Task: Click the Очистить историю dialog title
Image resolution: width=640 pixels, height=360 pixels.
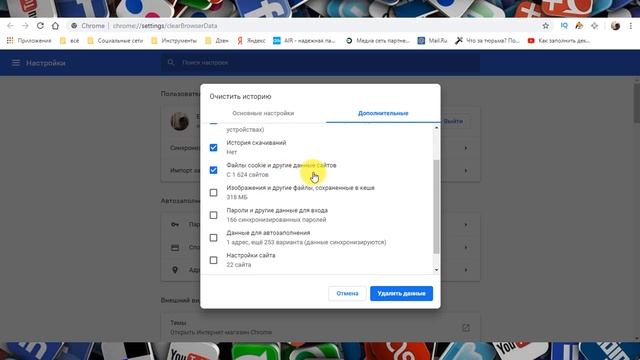Action: click(x=240, y=97)
